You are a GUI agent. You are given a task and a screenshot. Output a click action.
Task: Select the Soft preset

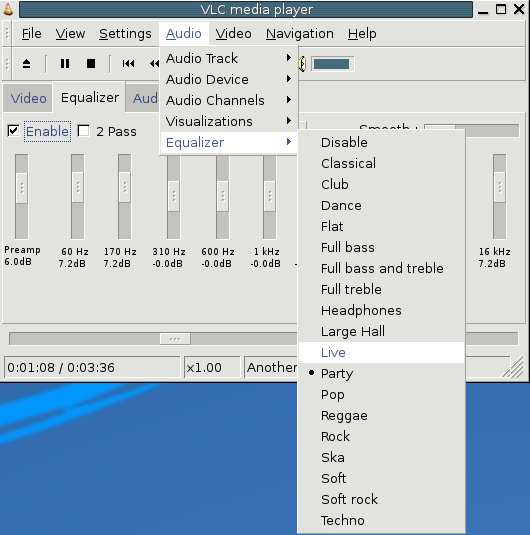tap(381, 479)
